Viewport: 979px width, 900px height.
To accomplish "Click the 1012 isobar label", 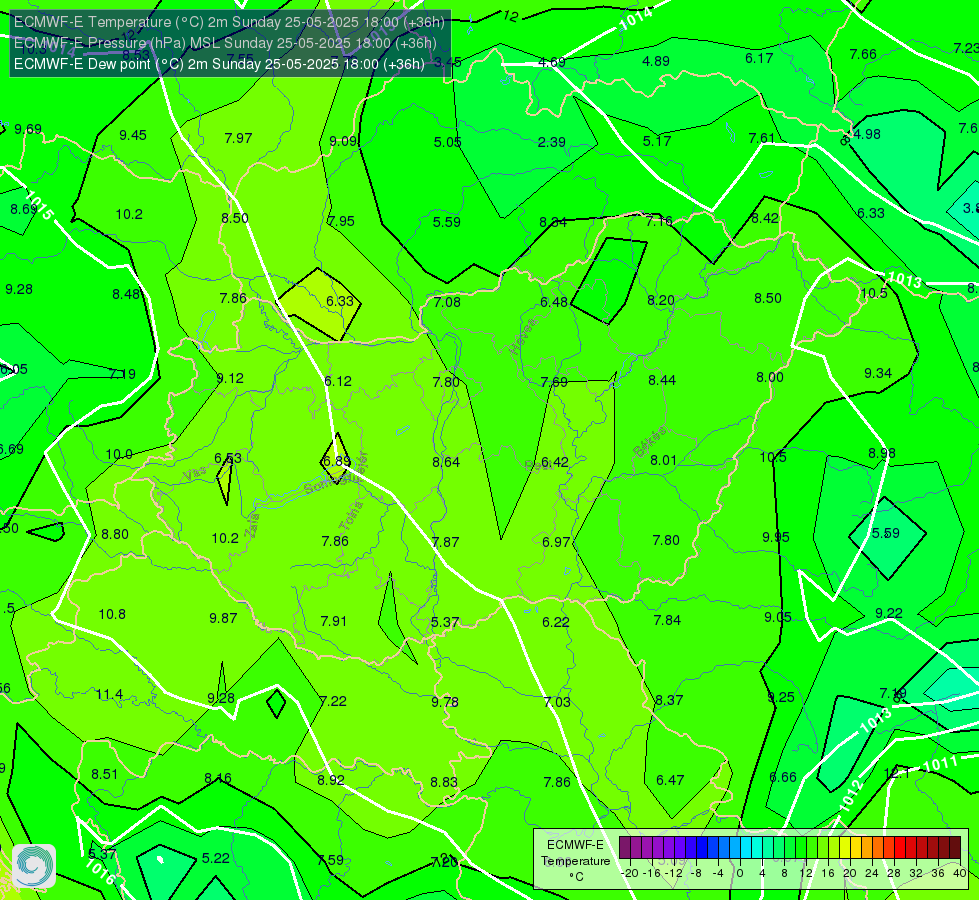I will coord(852,795).
